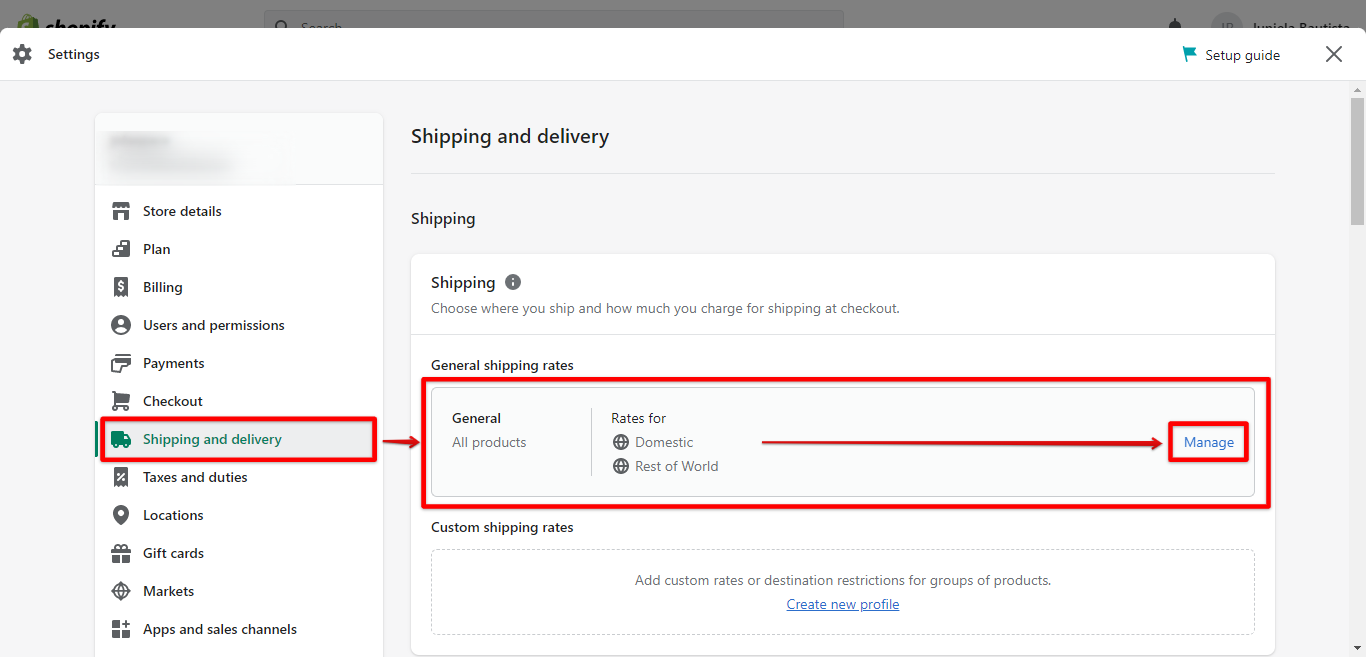The height and width of the screenshot is (657, 1366).
Task: Open Payments using its card icon
Action: [120, 363]
